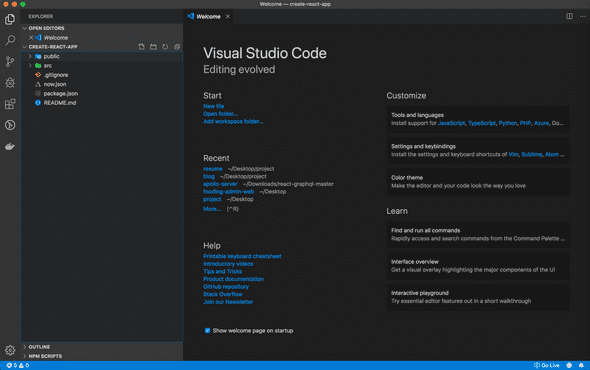Screen dimensions: 590x370
Task: Click the Refresh Explorer icon
Action: (x=165, y=47)
